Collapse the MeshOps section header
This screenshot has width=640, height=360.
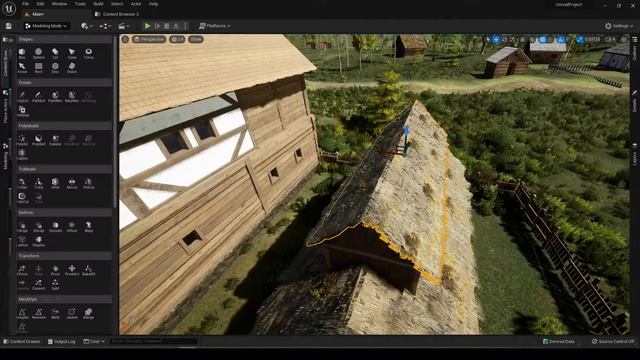tap(64, 299)
